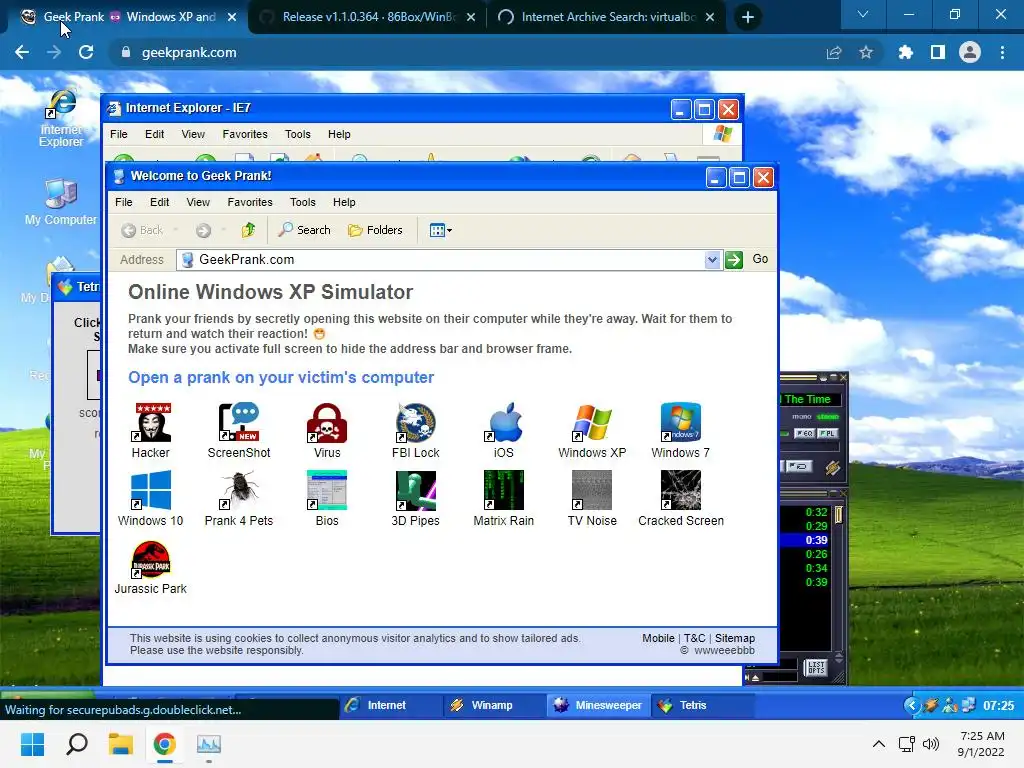1024x768 pixels.
Task: Open the Views dropdown in toolbar
Action: (x=441, y=230)
